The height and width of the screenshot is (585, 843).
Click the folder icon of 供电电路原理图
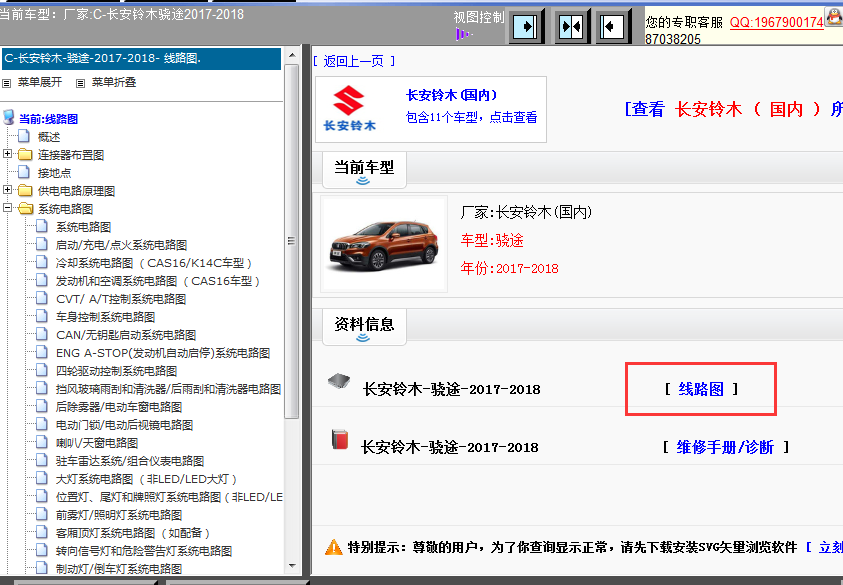click(25, 190)
